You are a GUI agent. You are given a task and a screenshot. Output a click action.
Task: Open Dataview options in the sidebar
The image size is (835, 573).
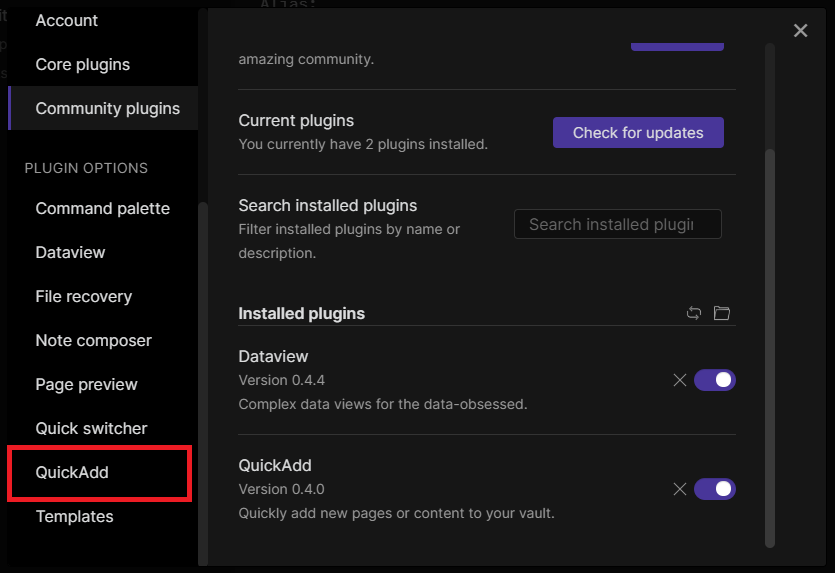103,252
